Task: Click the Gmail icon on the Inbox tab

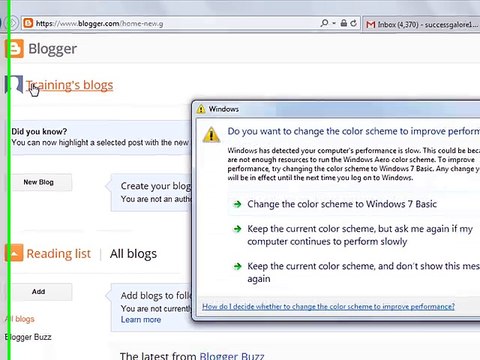Action: [x=371, y=24]
